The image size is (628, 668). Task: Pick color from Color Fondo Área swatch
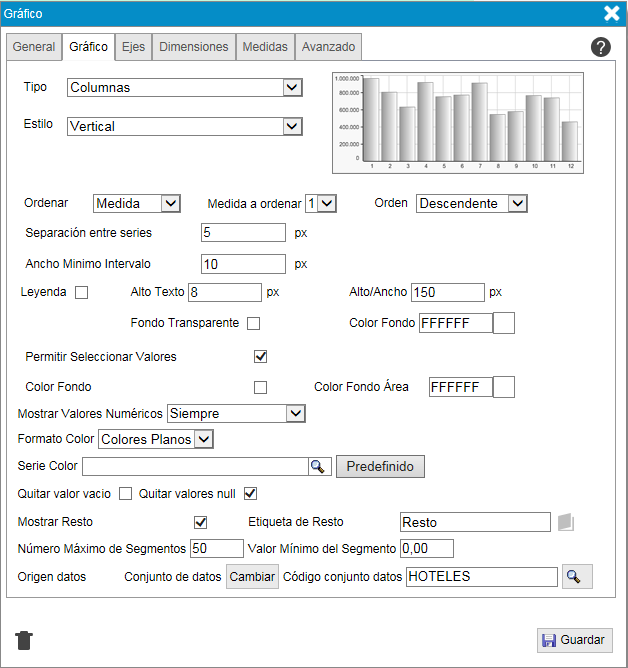[504, 387]
